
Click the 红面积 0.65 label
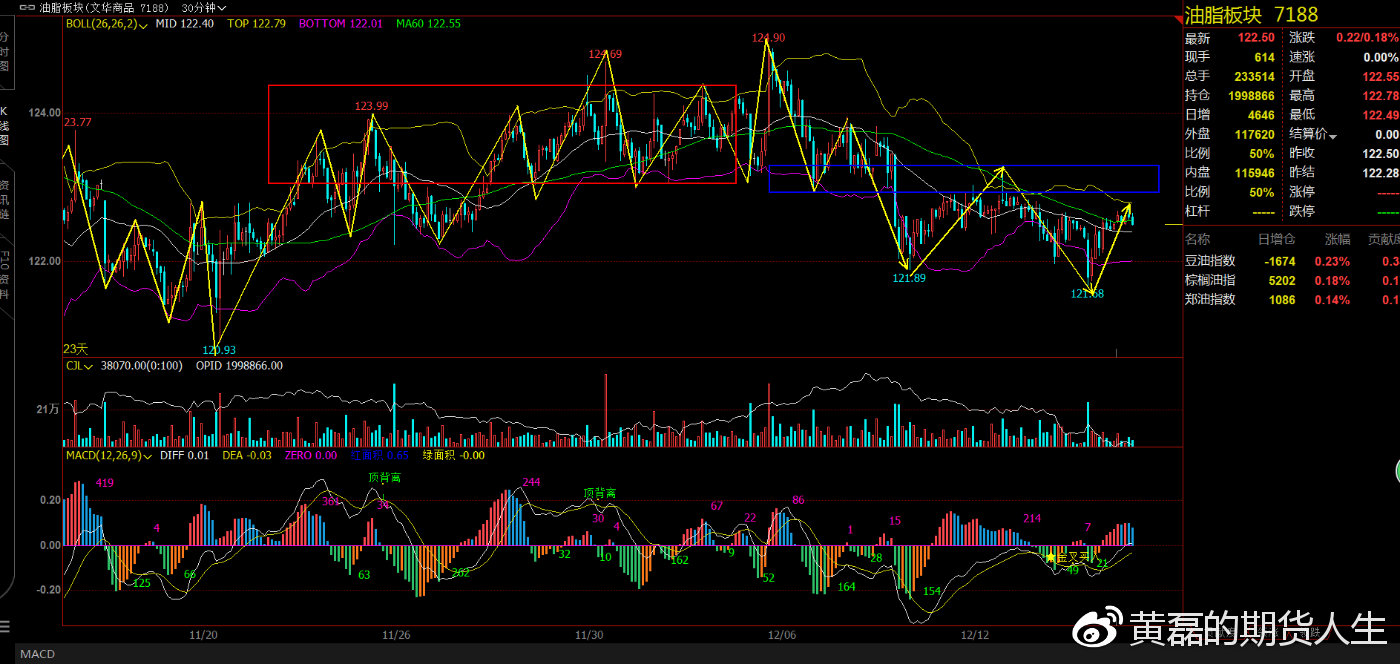point(380,455)
